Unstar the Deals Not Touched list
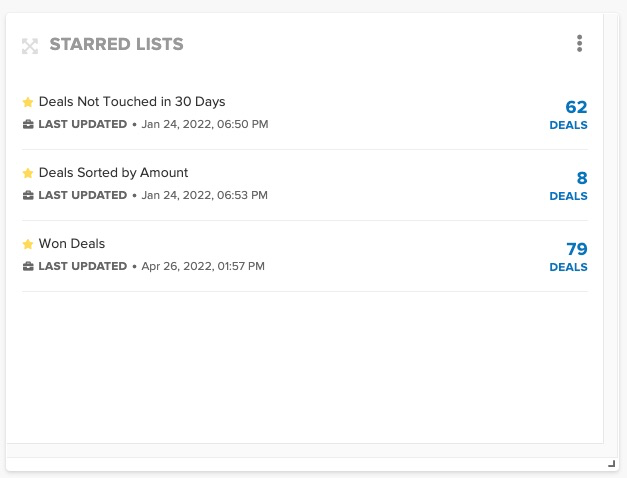This screenshot has width=627, height=478. pos(28,102)
